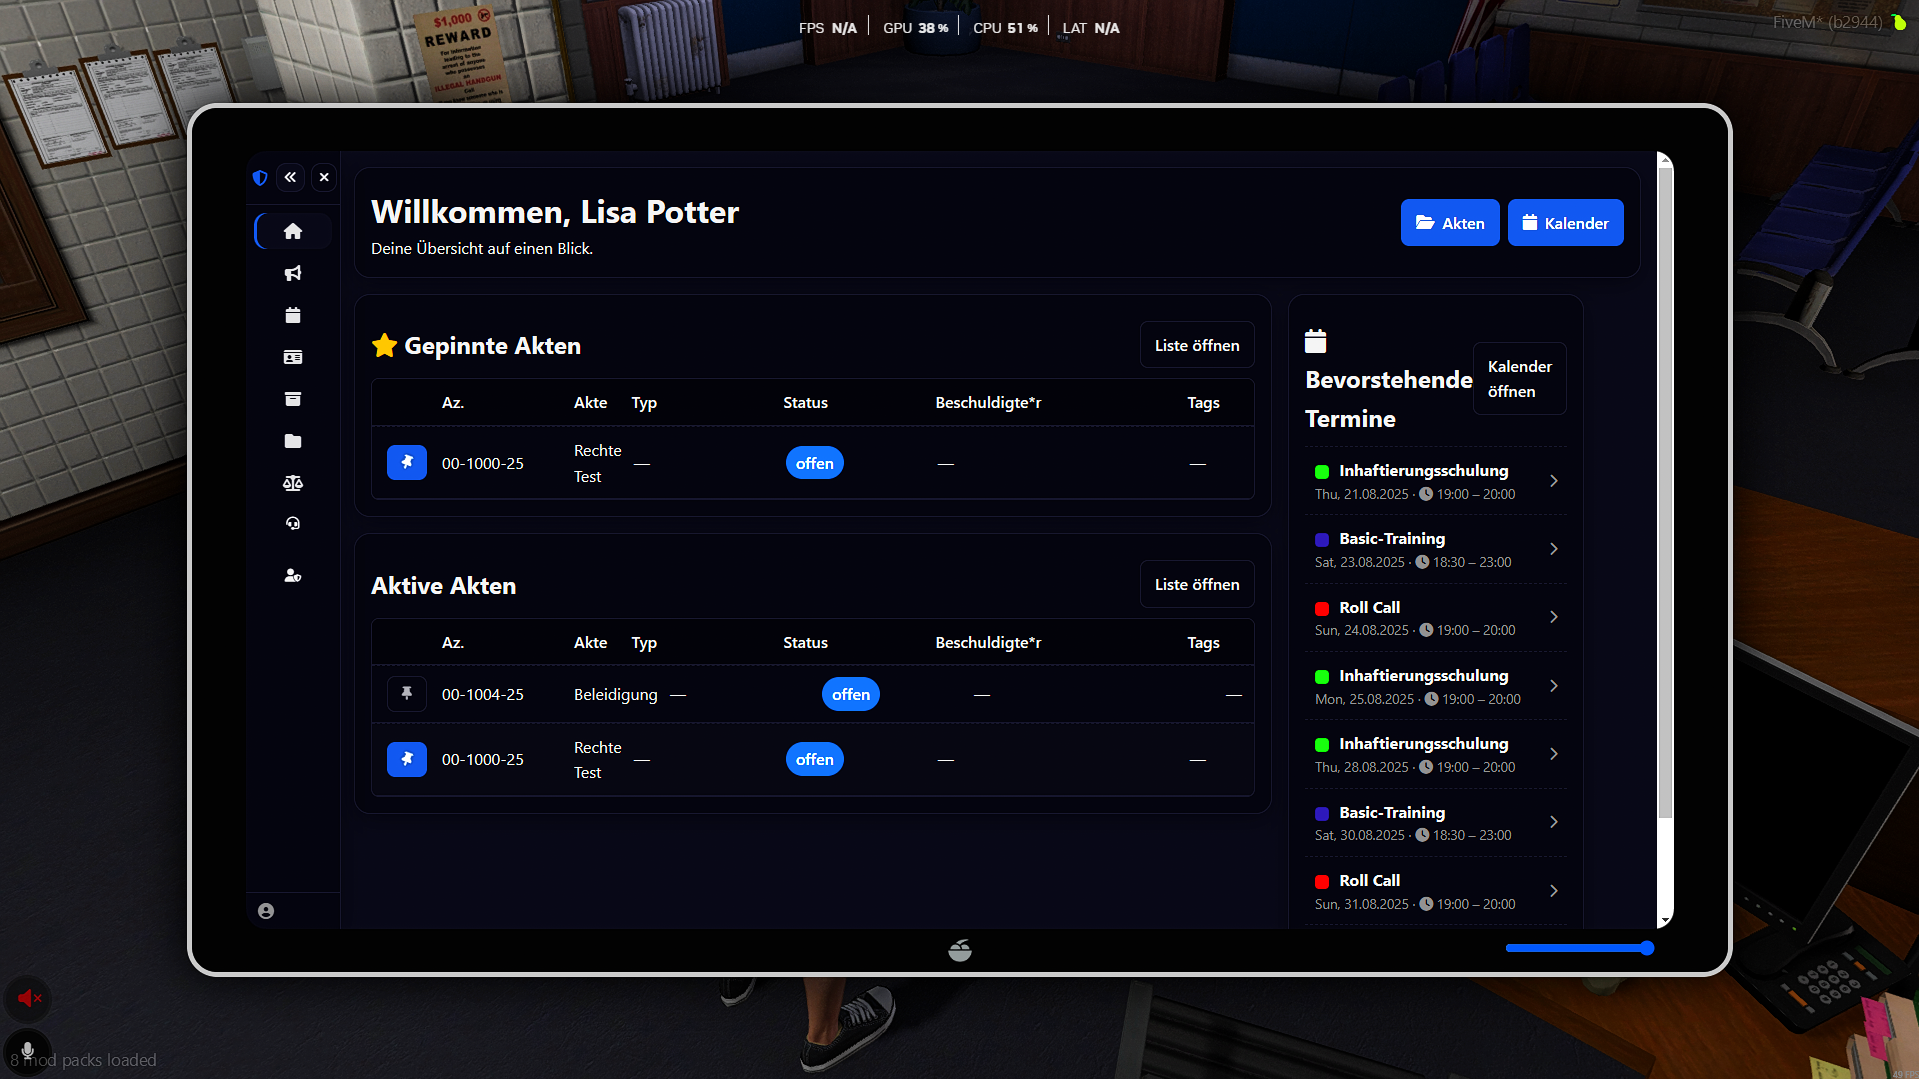The width and height of the screenshot is (1919, 1079).
Task: Click offen status in Gepinnte Akten
Action: click(815, 463)
